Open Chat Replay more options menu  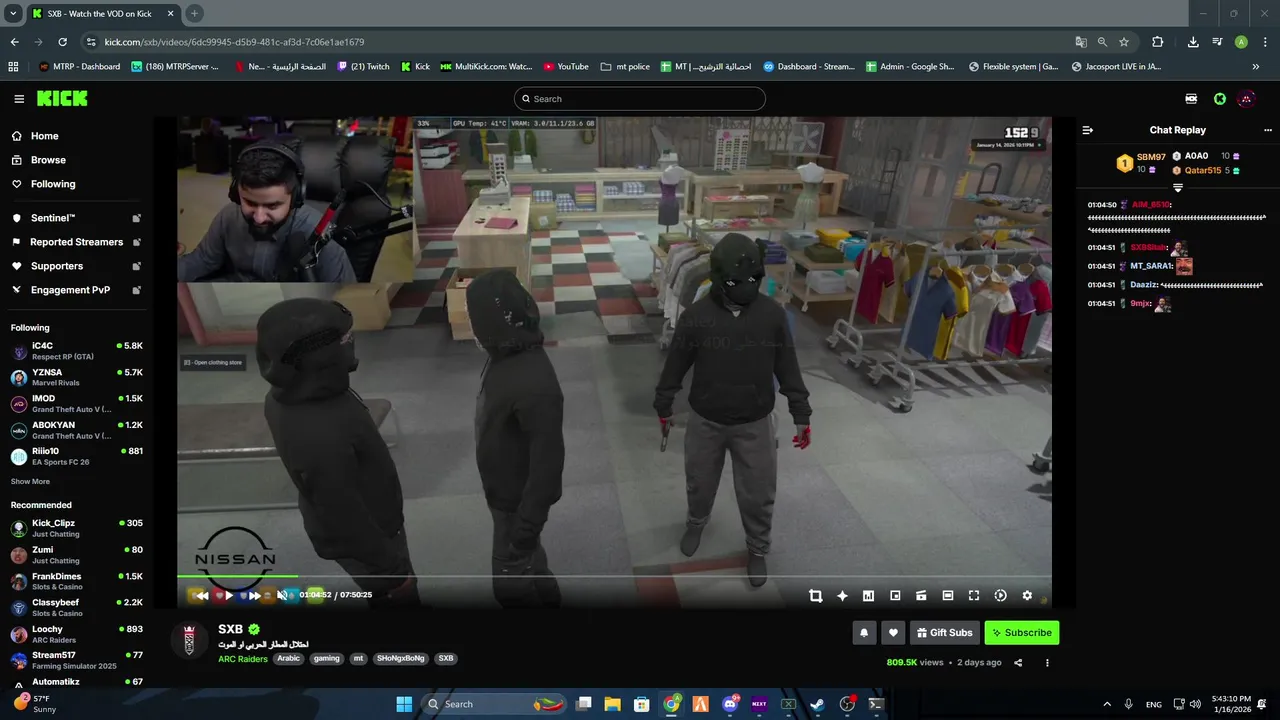(x=1268, y=130)
